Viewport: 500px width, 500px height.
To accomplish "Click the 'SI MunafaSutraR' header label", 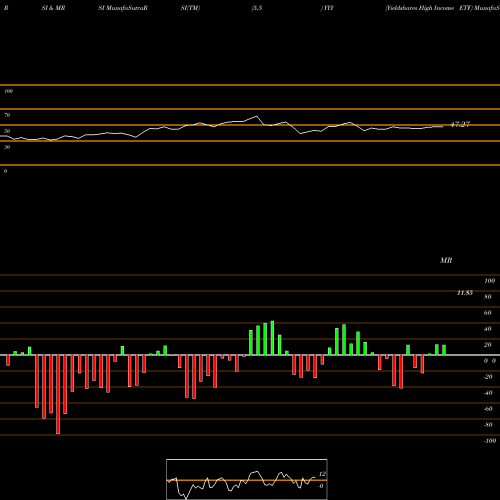I will 123,8.
